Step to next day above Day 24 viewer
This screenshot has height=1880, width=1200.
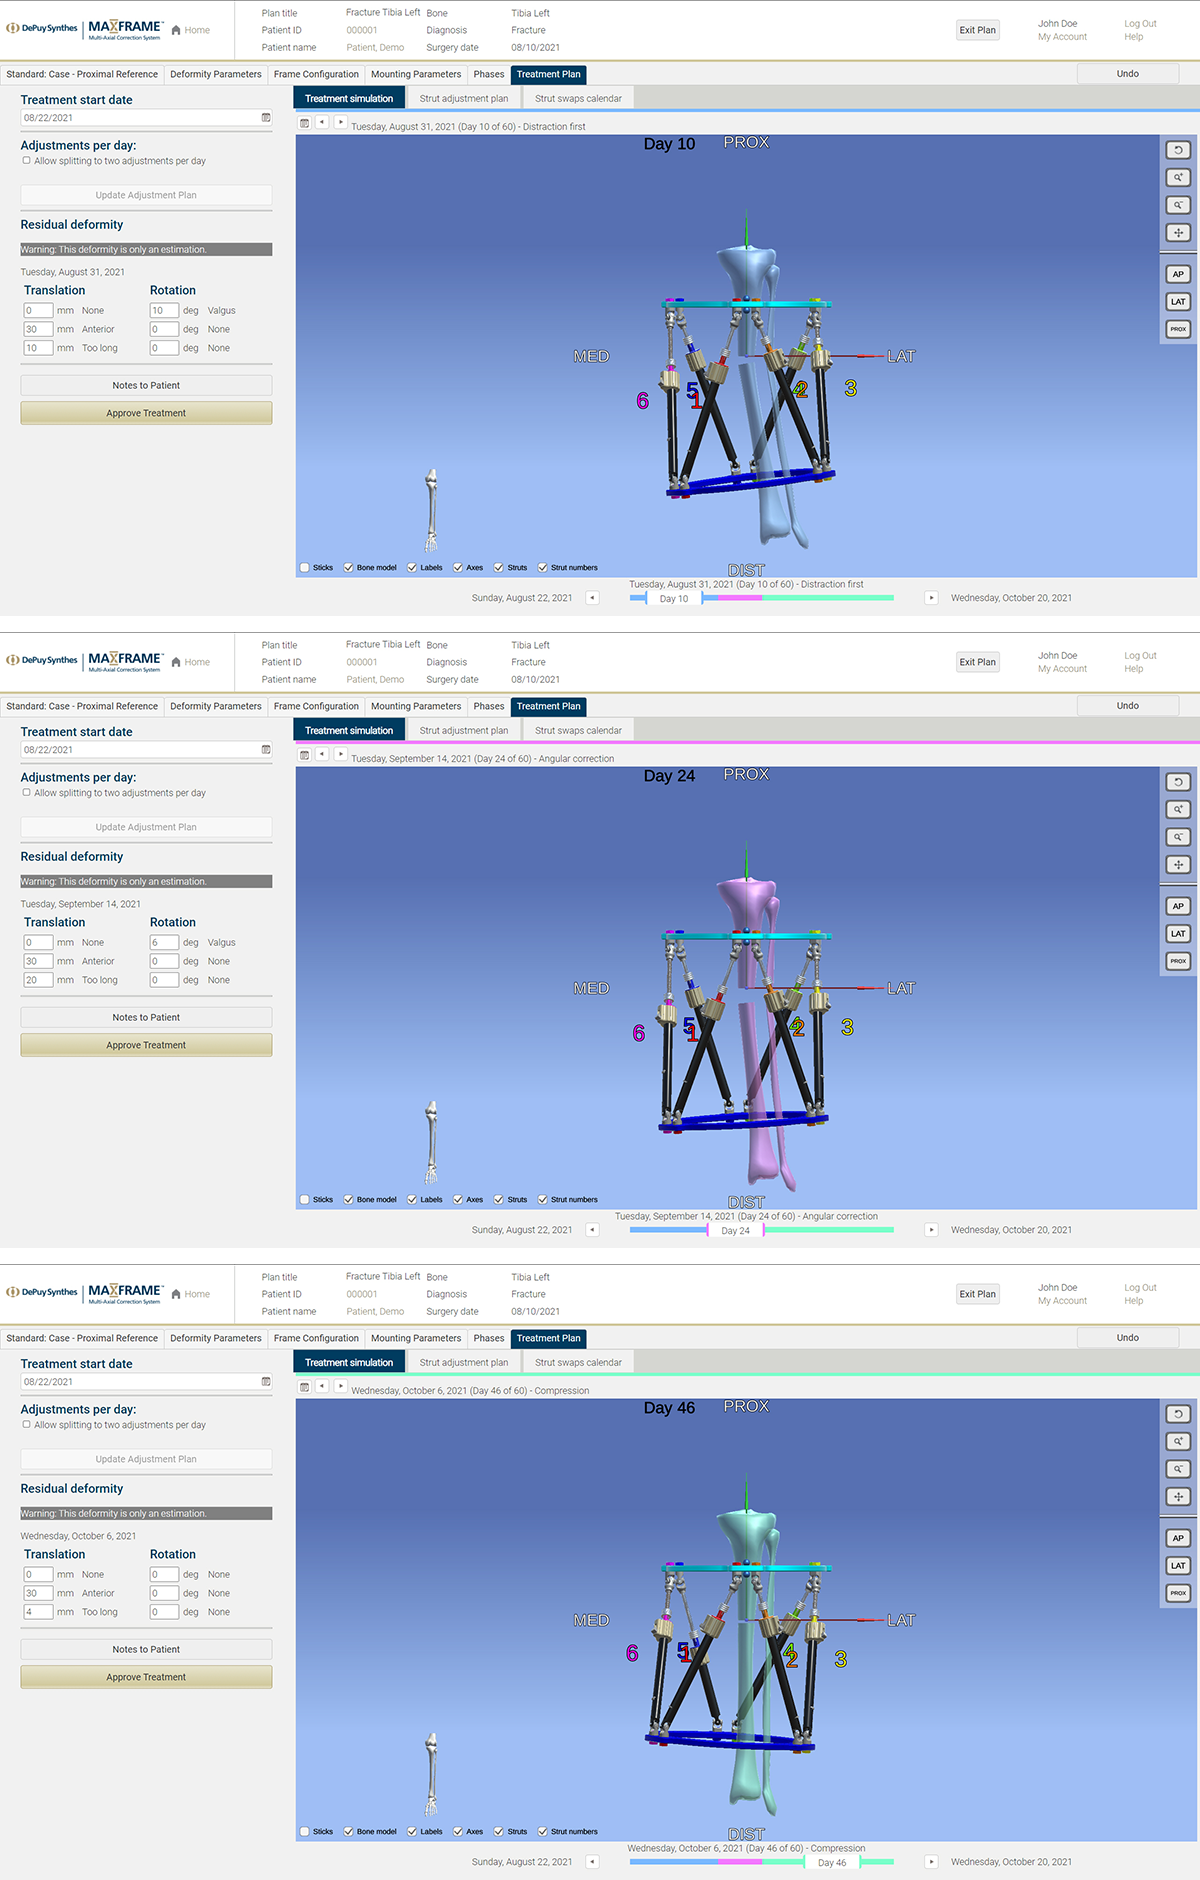pos(340,754)
